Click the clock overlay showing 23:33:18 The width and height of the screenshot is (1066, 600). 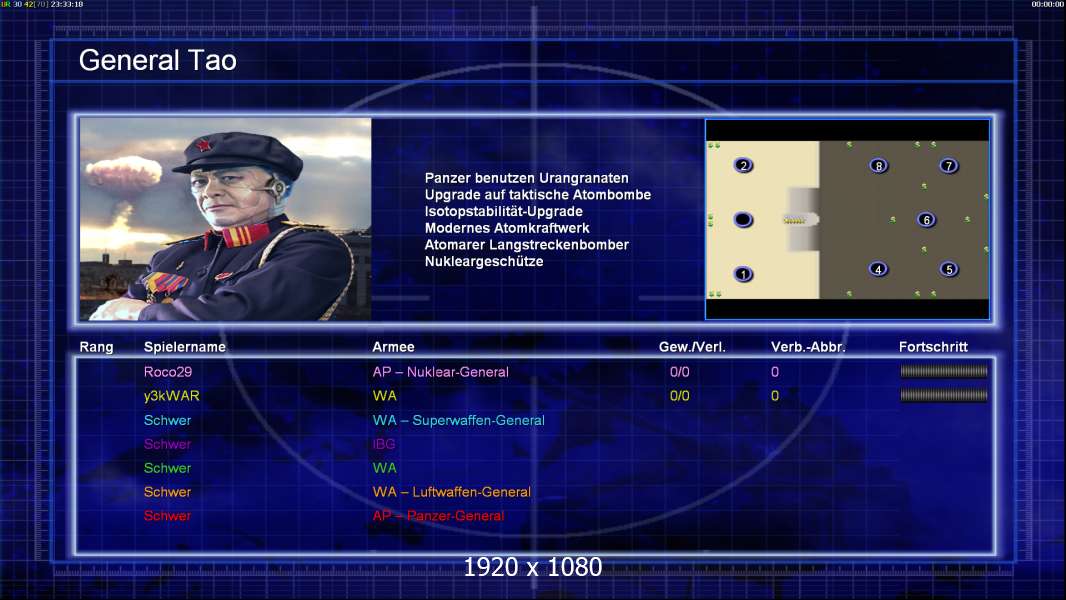pos(67,4)
